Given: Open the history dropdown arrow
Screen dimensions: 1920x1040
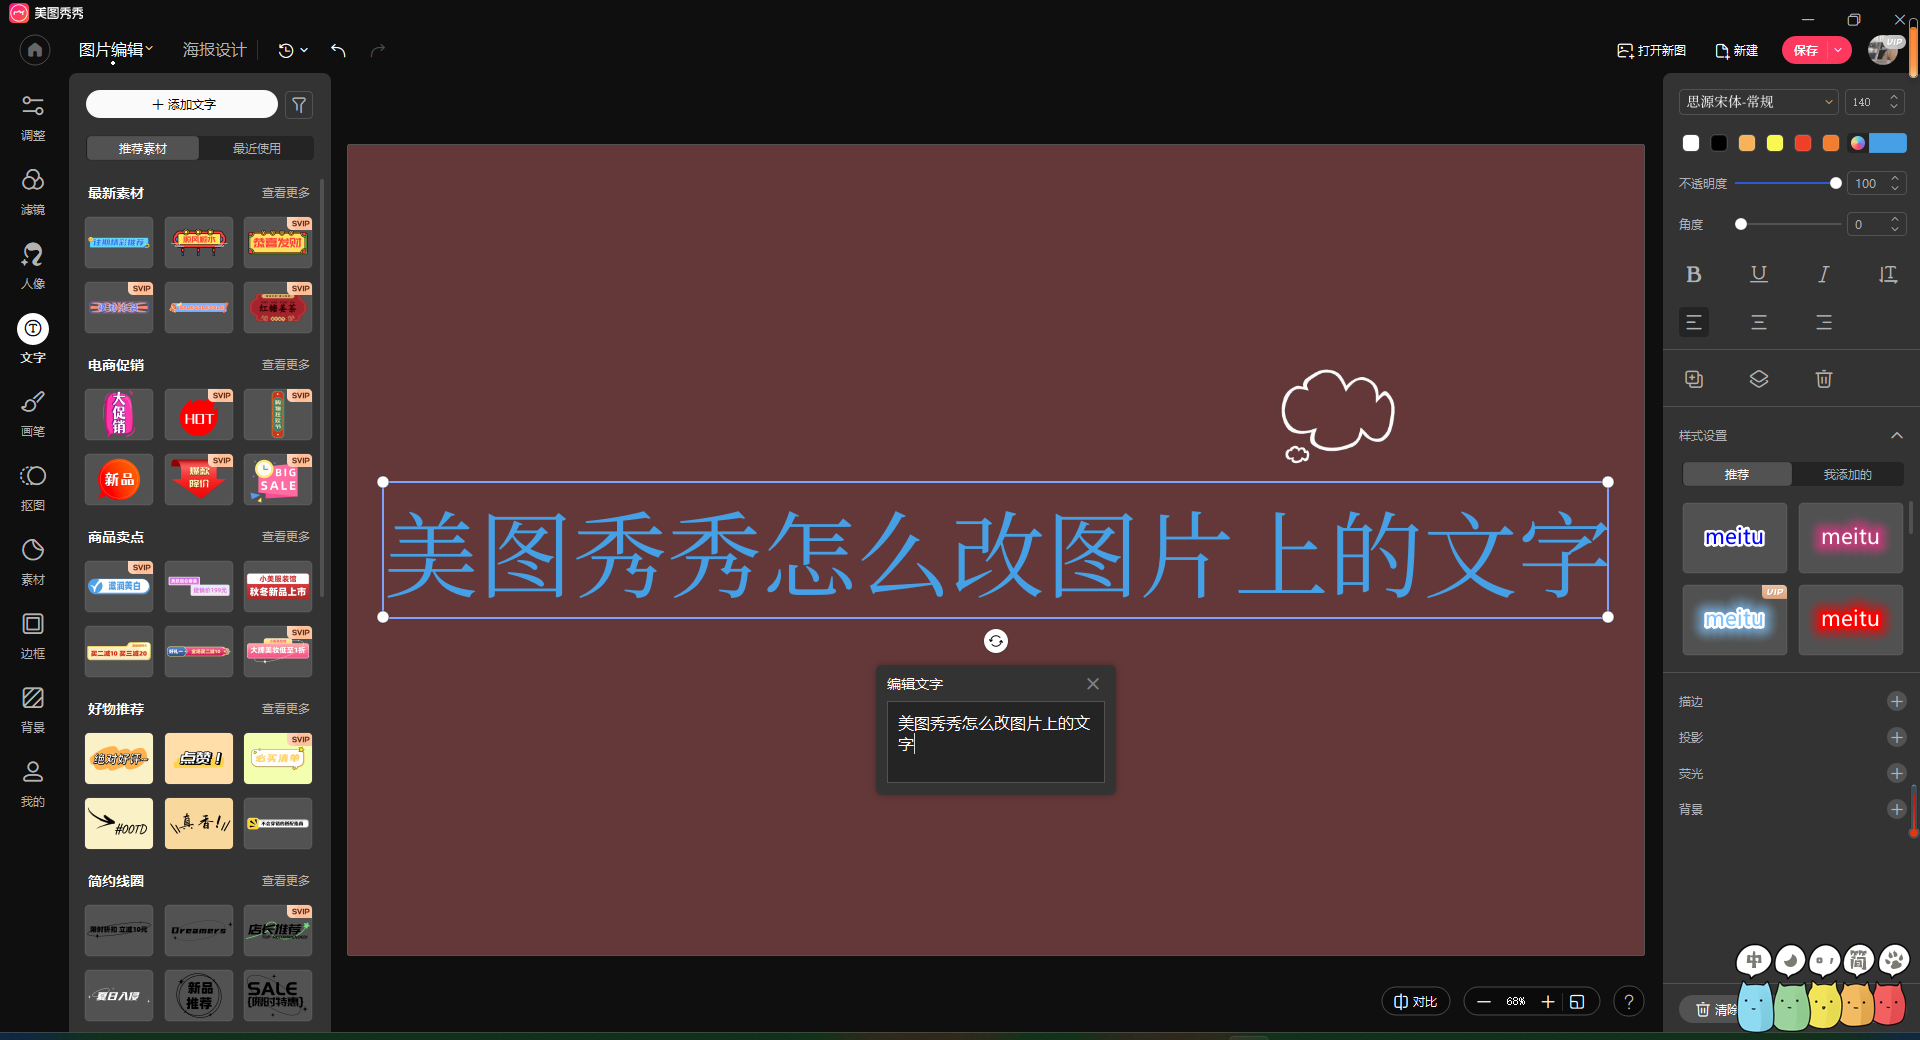Looking at the screenshot, I should coord(304,50).
